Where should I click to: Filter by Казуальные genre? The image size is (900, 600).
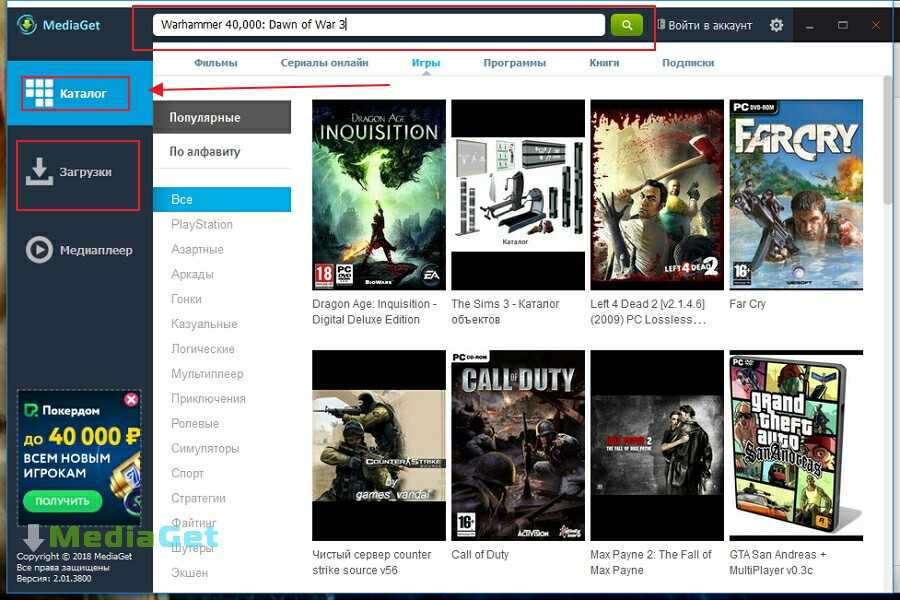[x=204, y=324]
